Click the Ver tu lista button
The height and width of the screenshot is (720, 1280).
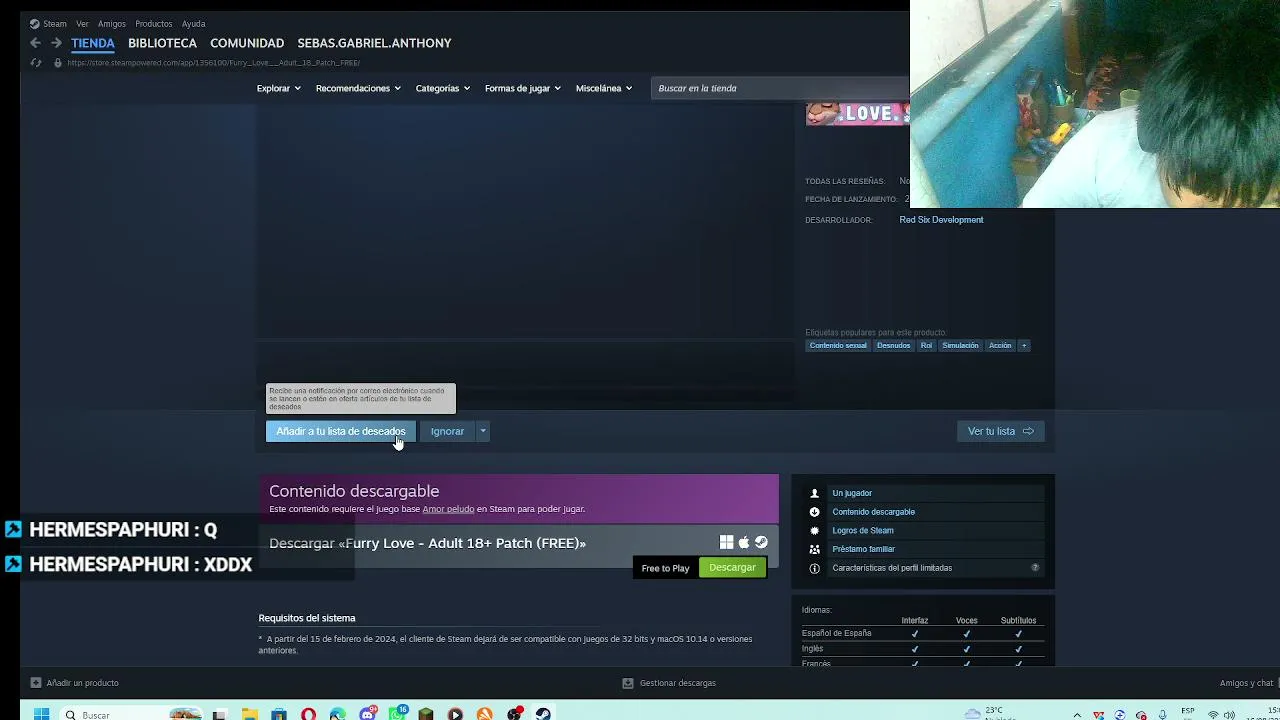(x=1000, y=431)
